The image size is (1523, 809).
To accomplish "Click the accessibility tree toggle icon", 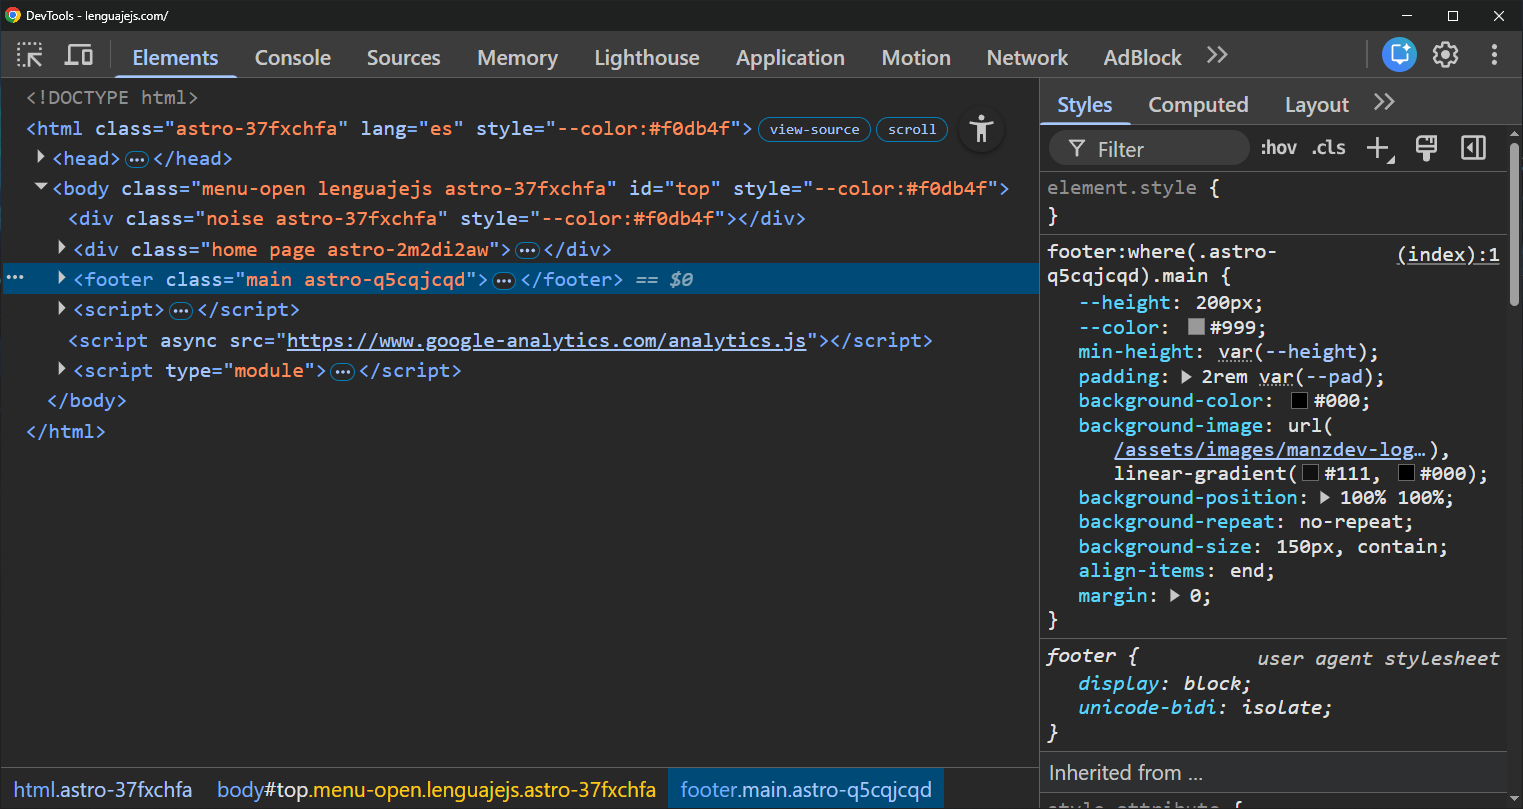I will tap(982, 129).
